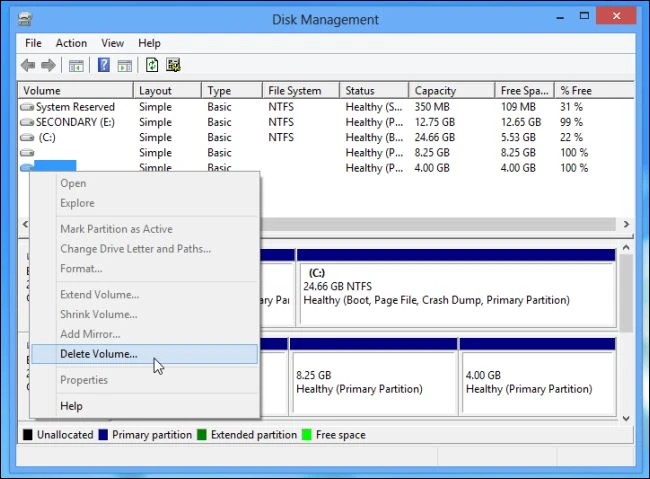The height and width of the screenshot is (479, 650).
Task: Select Help in the context menu
Action: coord(71,406)
